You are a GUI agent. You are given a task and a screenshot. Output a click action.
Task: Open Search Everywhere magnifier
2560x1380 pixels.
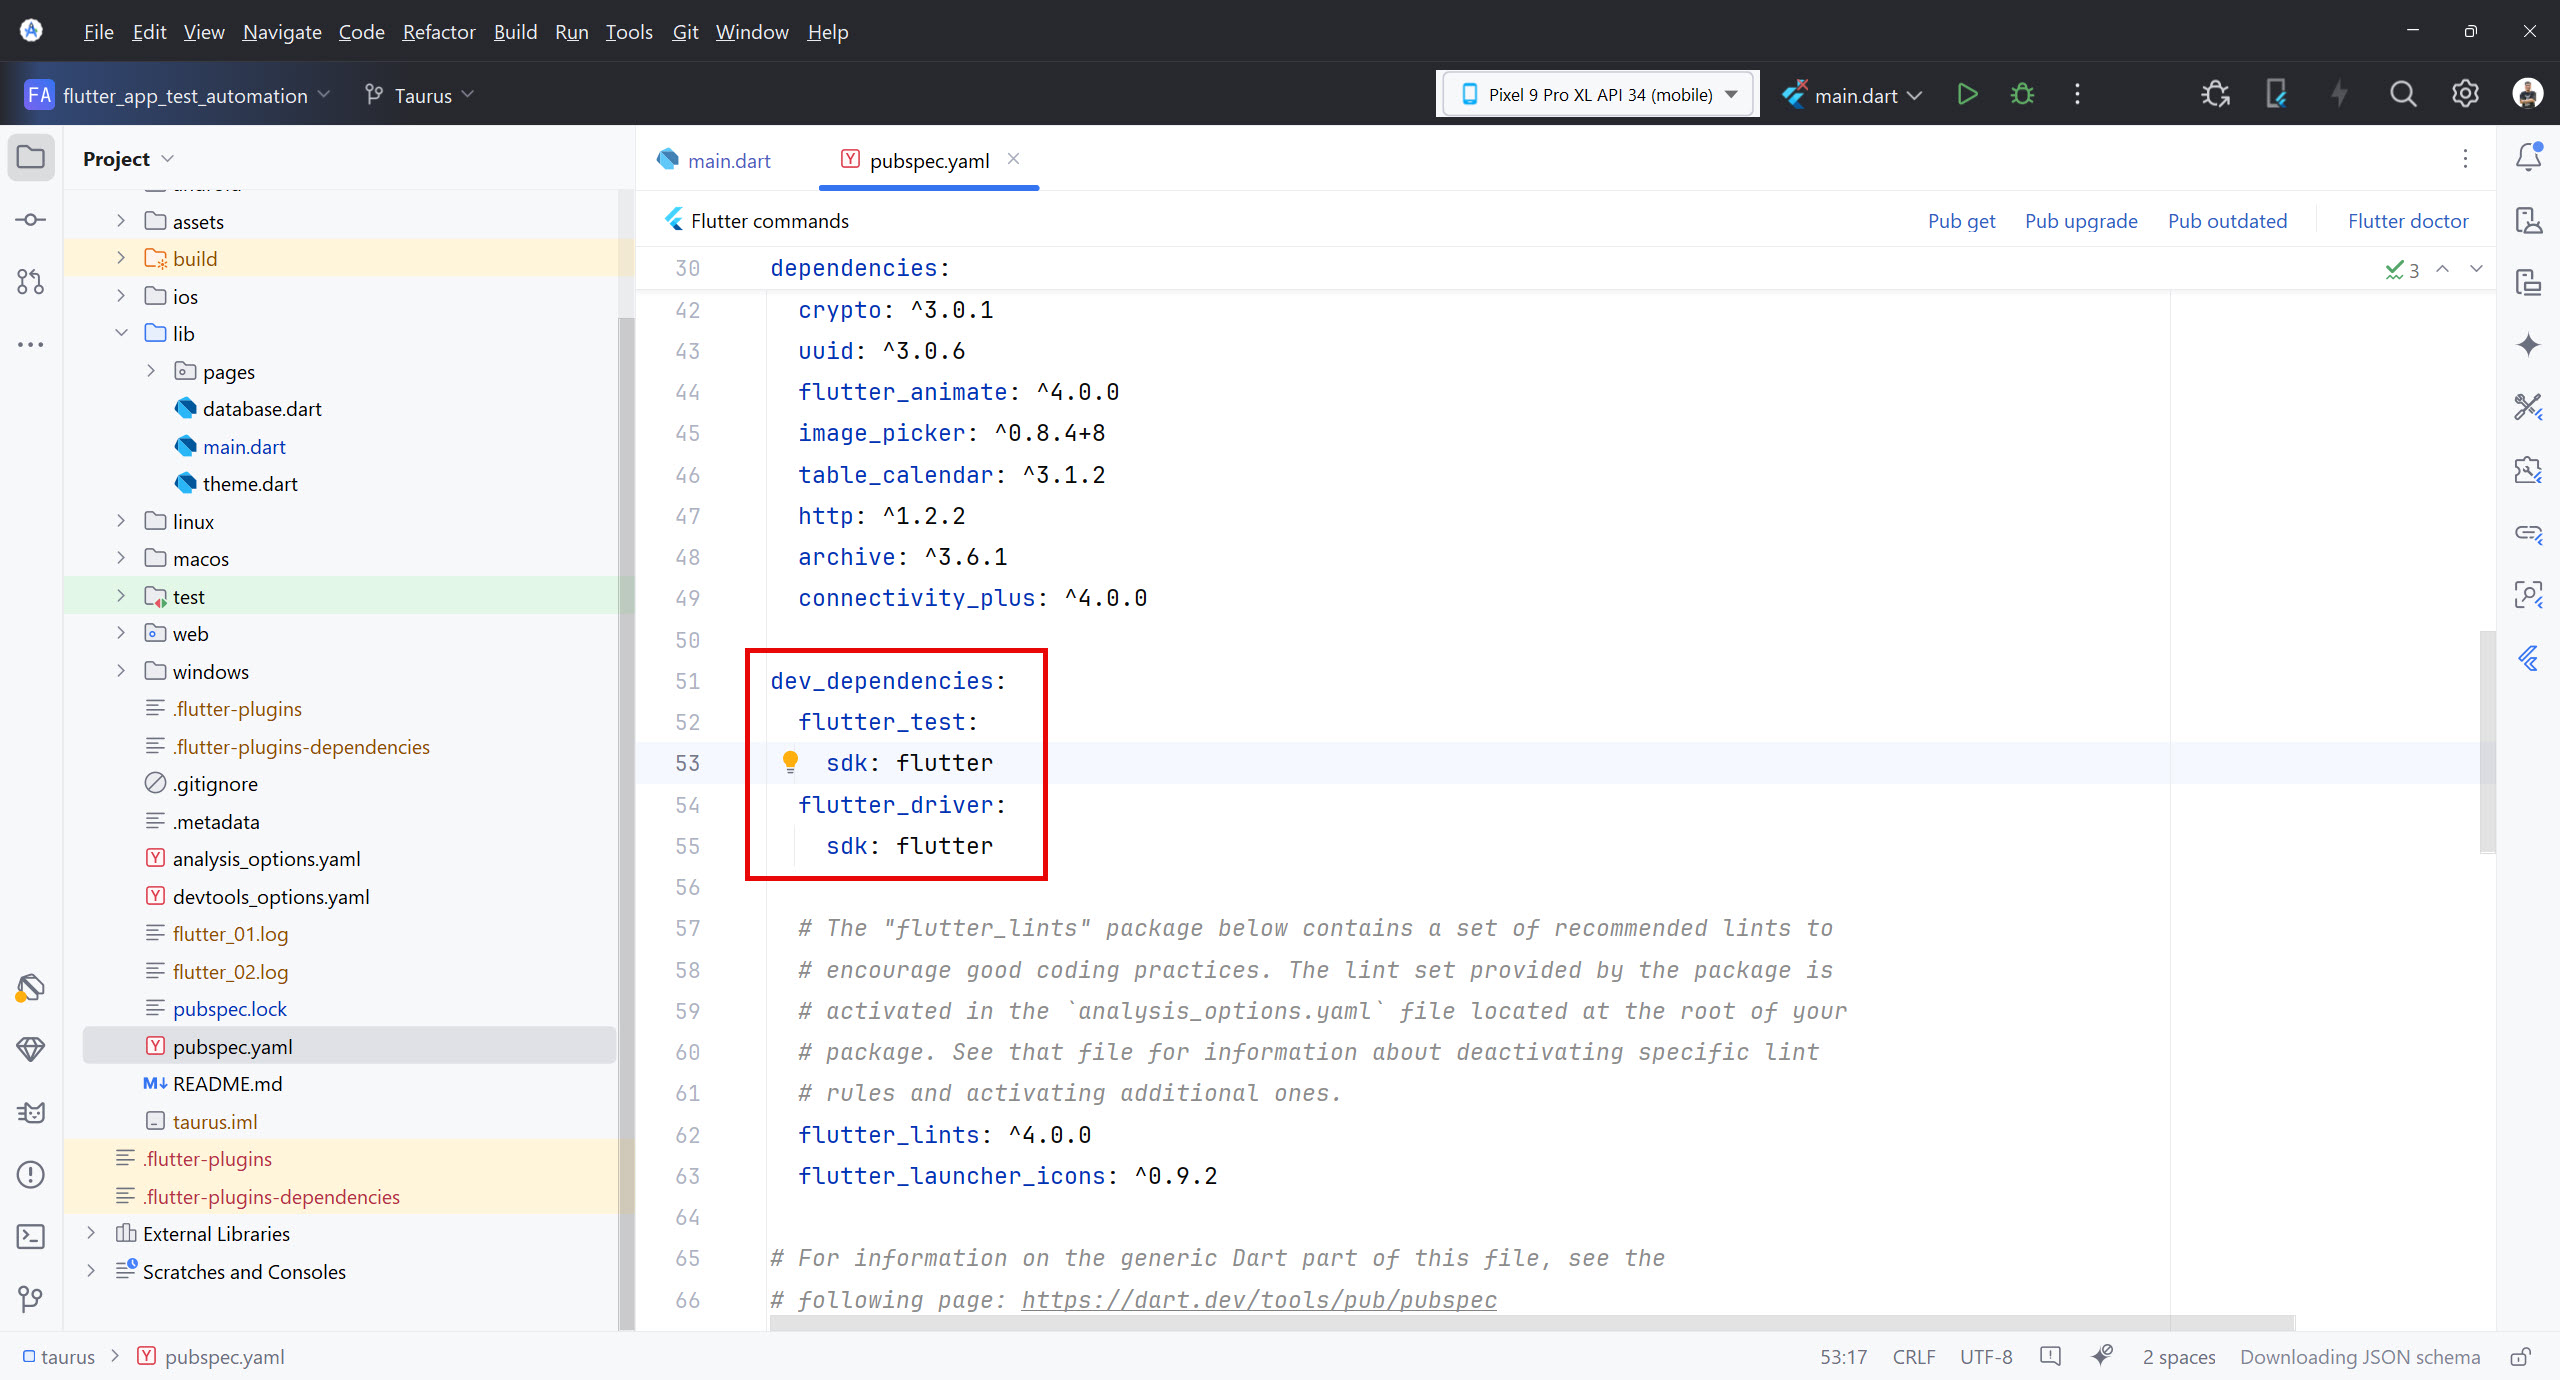(2403, 94)
